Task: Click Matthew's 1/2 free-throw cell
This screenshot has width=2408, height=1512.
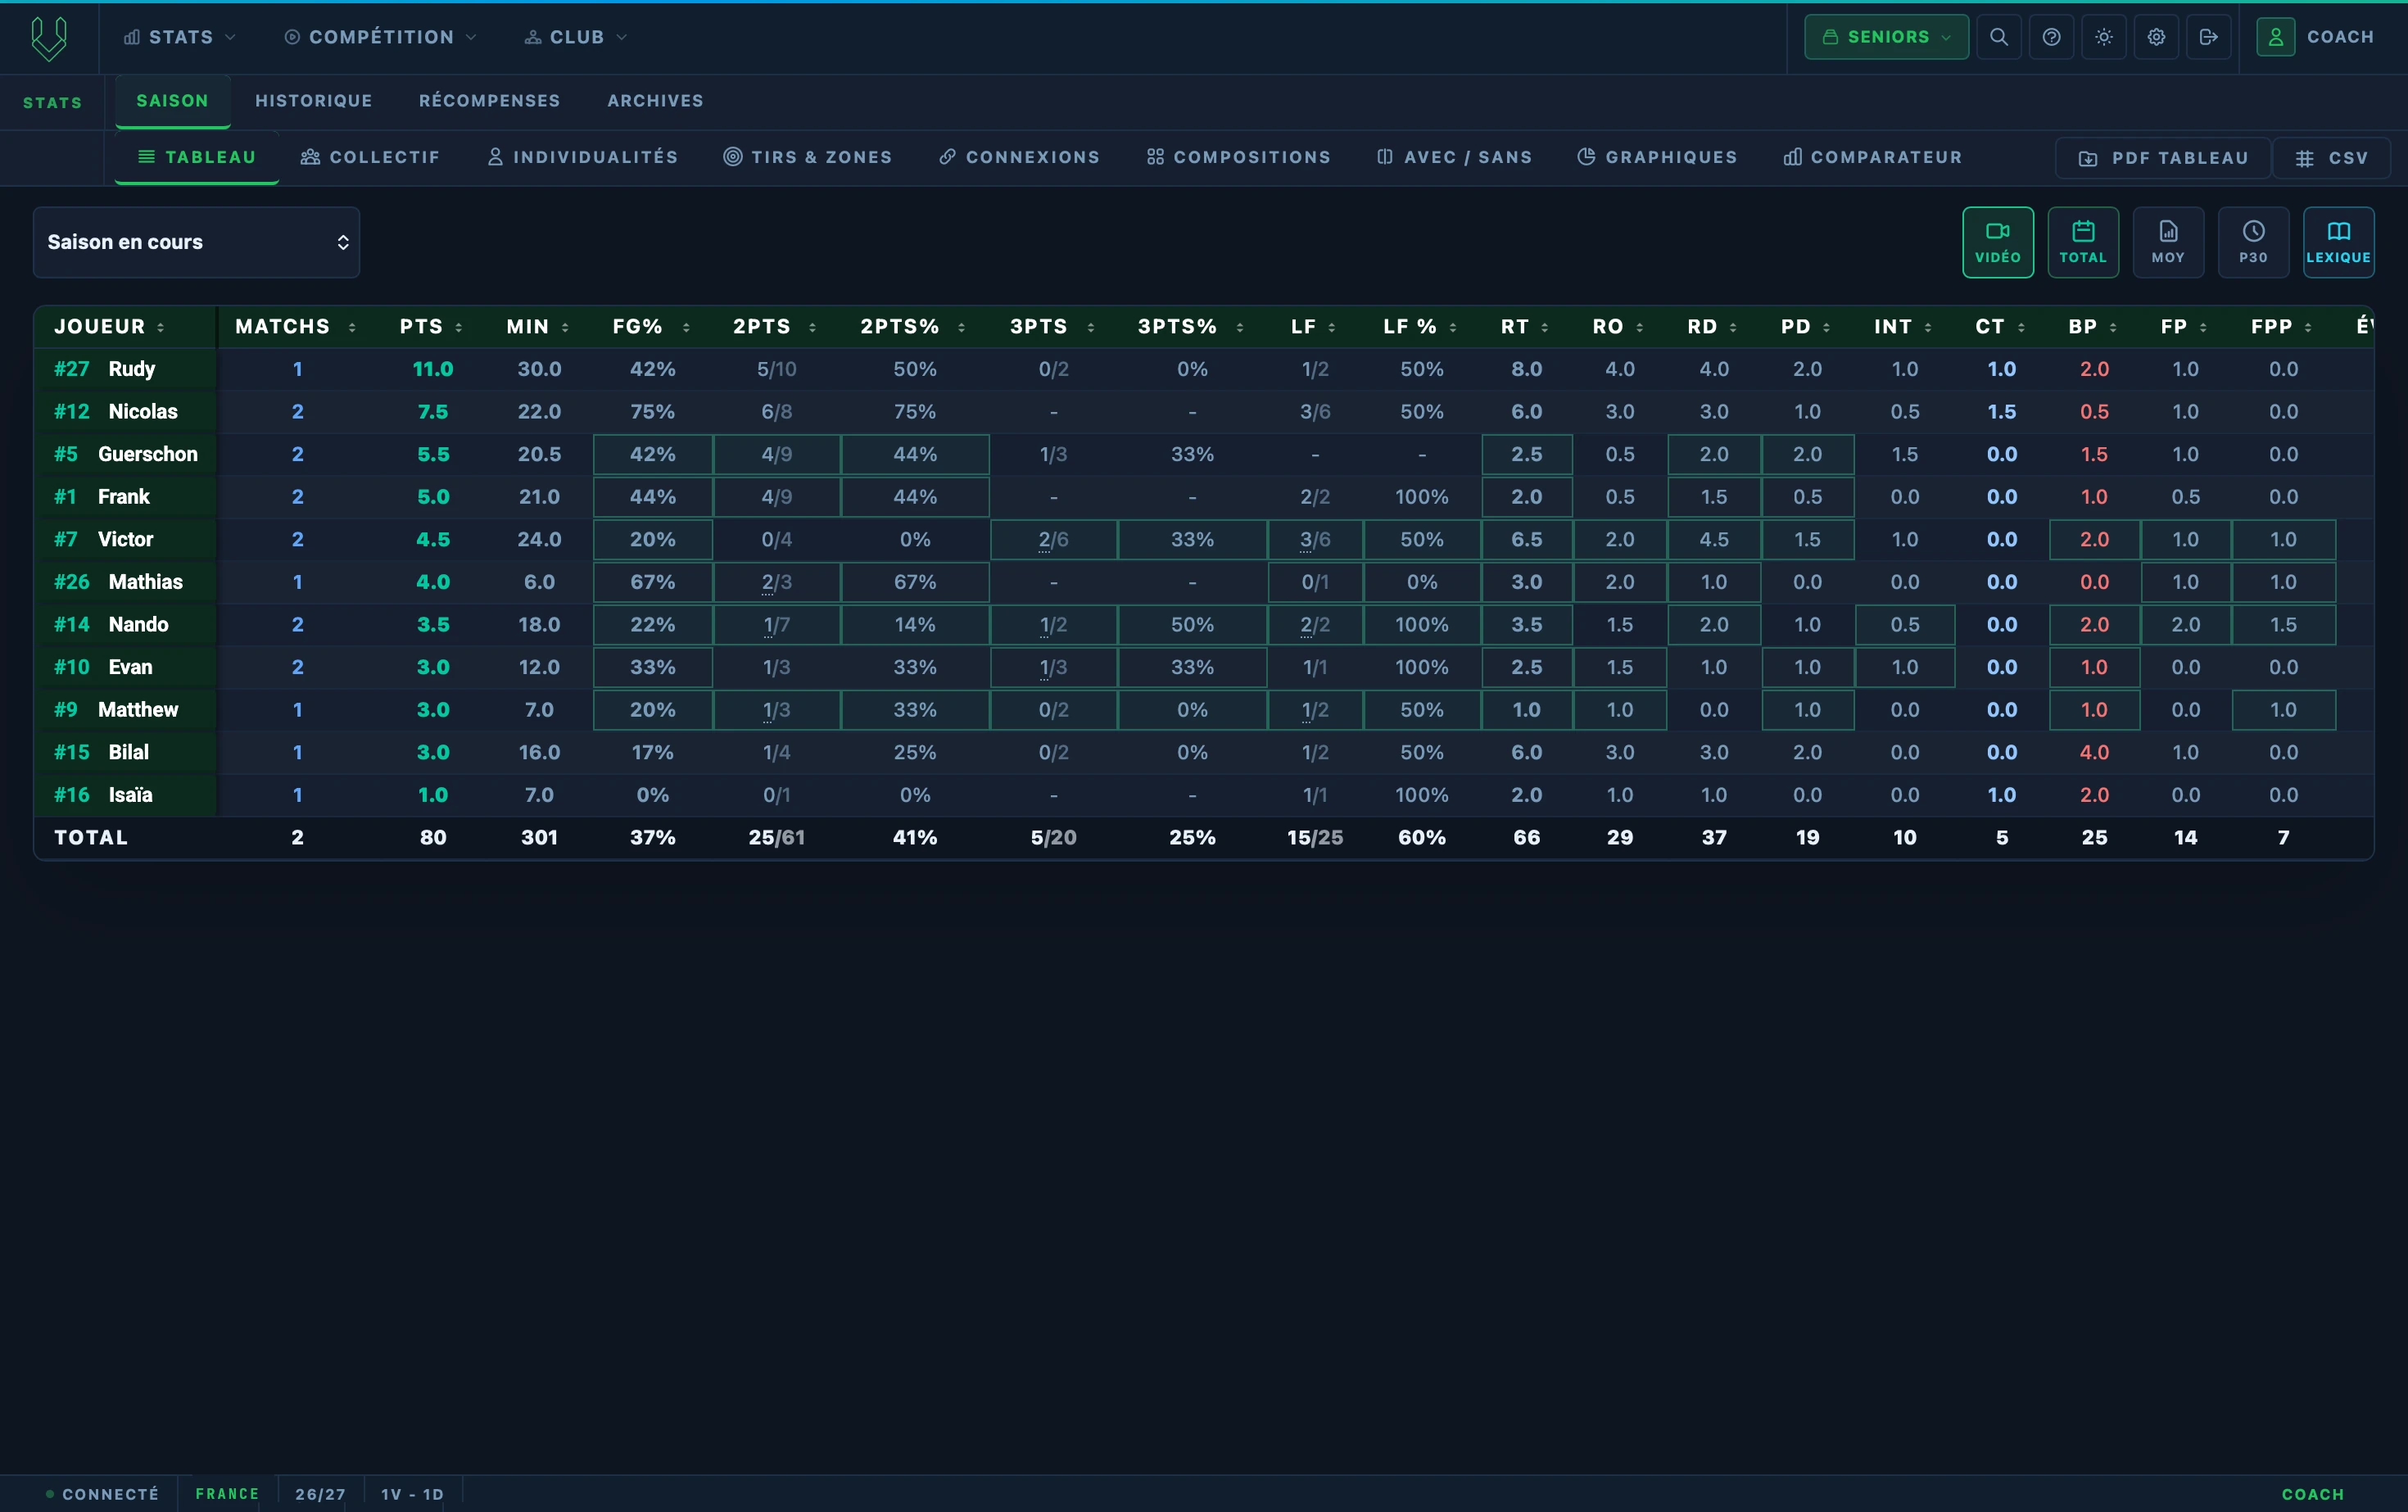Action: point(1314,710)
